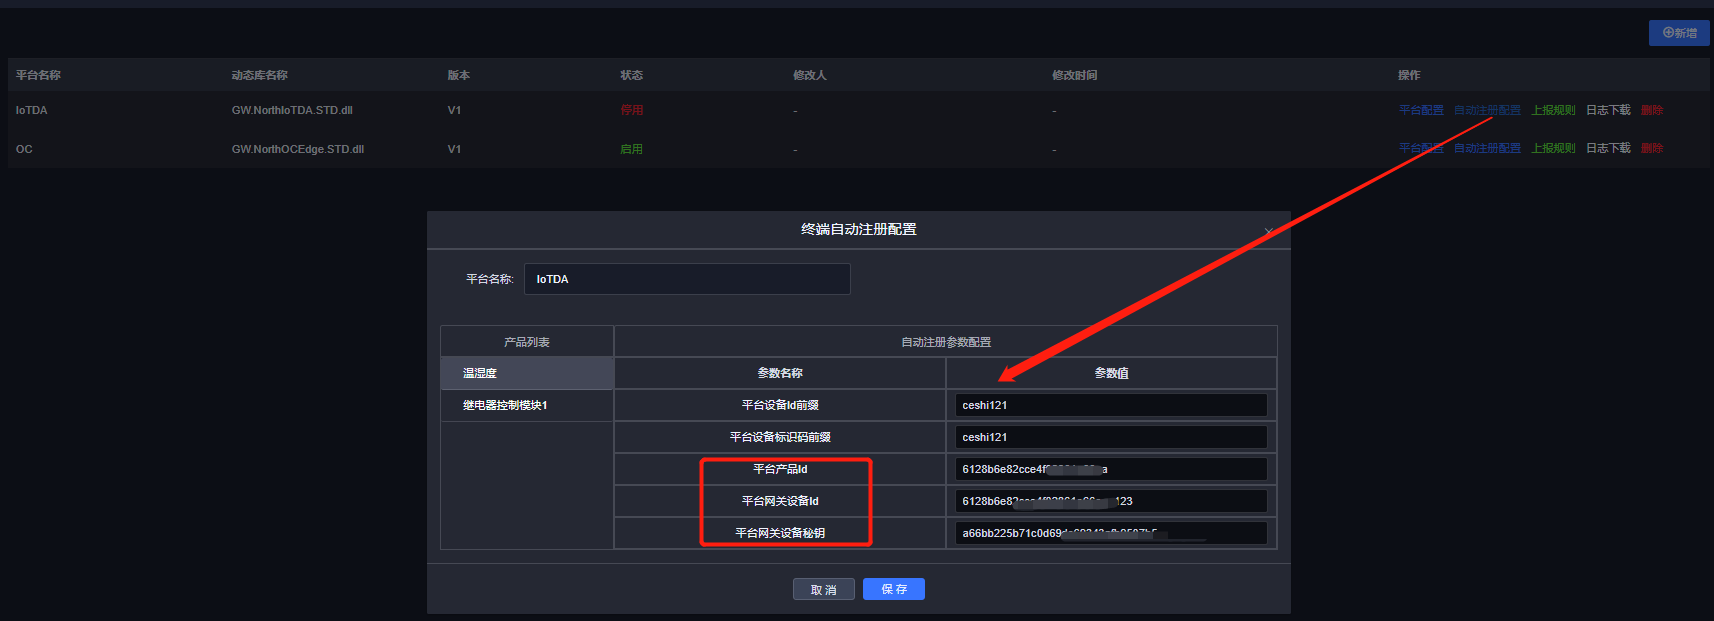
Task: Open 自动注册配置 for the IoTDA row
Action: (1487, 110)
